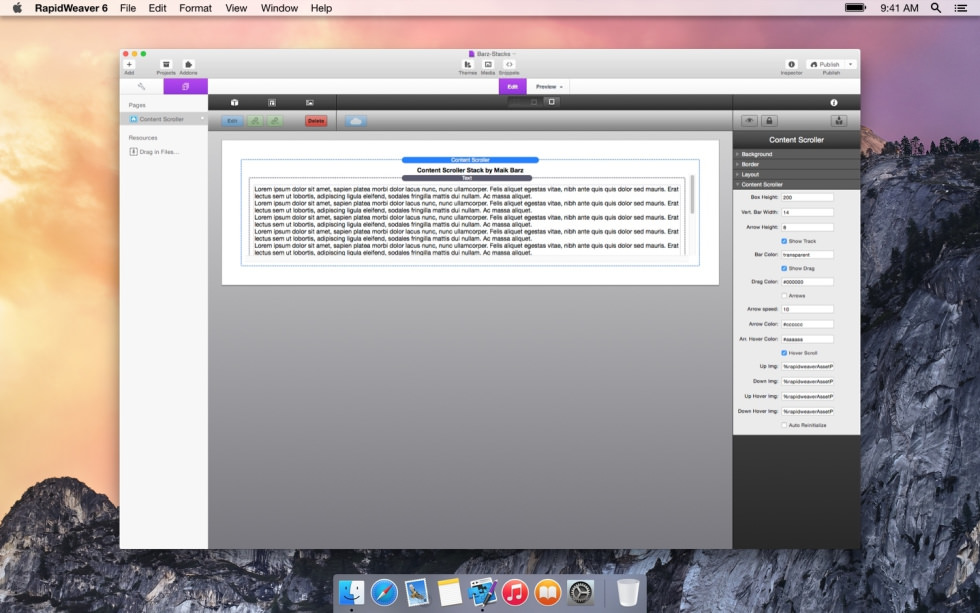This screenshot has width=980, height=613.
Task: Open the Snippets code icon
Action: click(509, 64)
